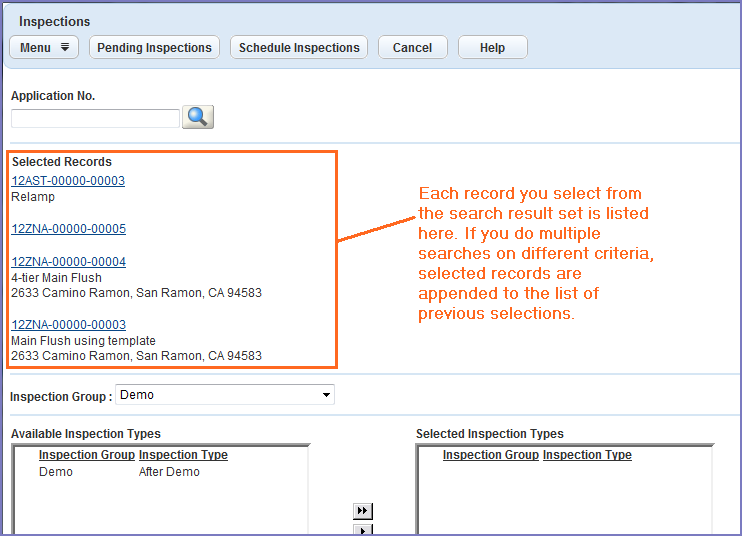Open the Menu dropdown button
Screen dimensions: 742x536
coord(44,48)
